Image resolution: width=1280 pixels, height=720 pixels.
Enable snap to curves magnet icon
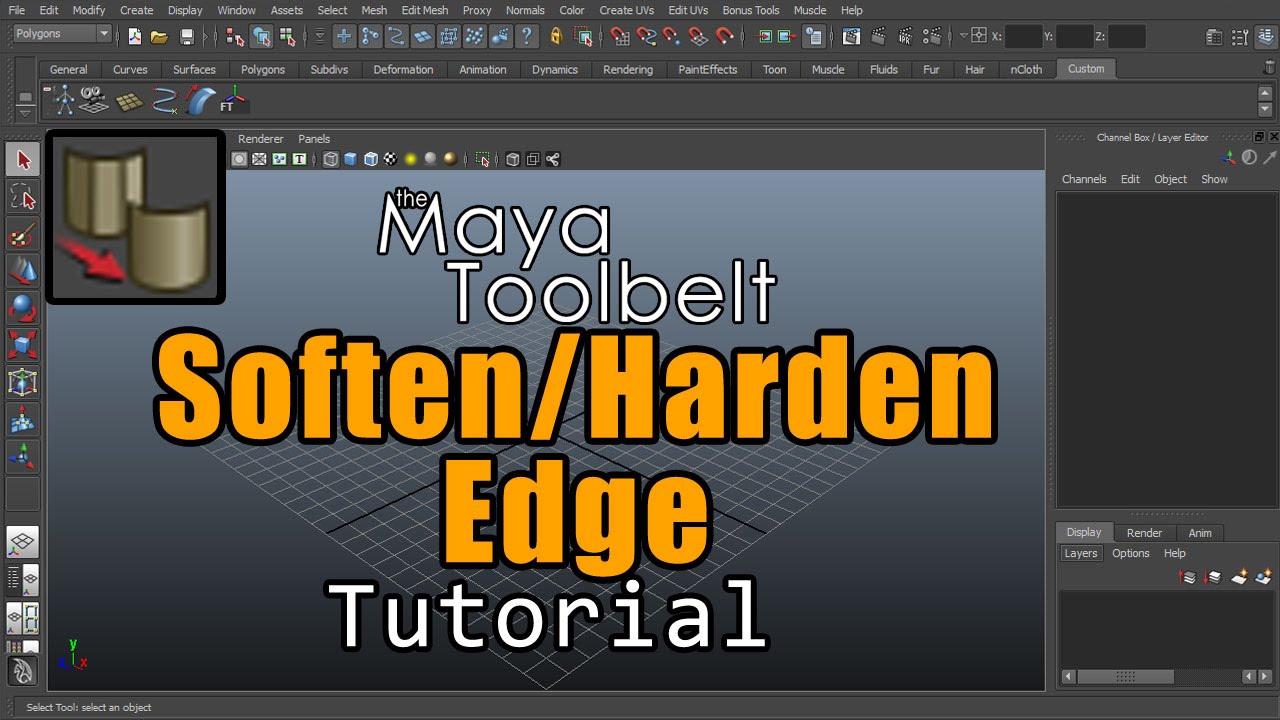(646, 37)
